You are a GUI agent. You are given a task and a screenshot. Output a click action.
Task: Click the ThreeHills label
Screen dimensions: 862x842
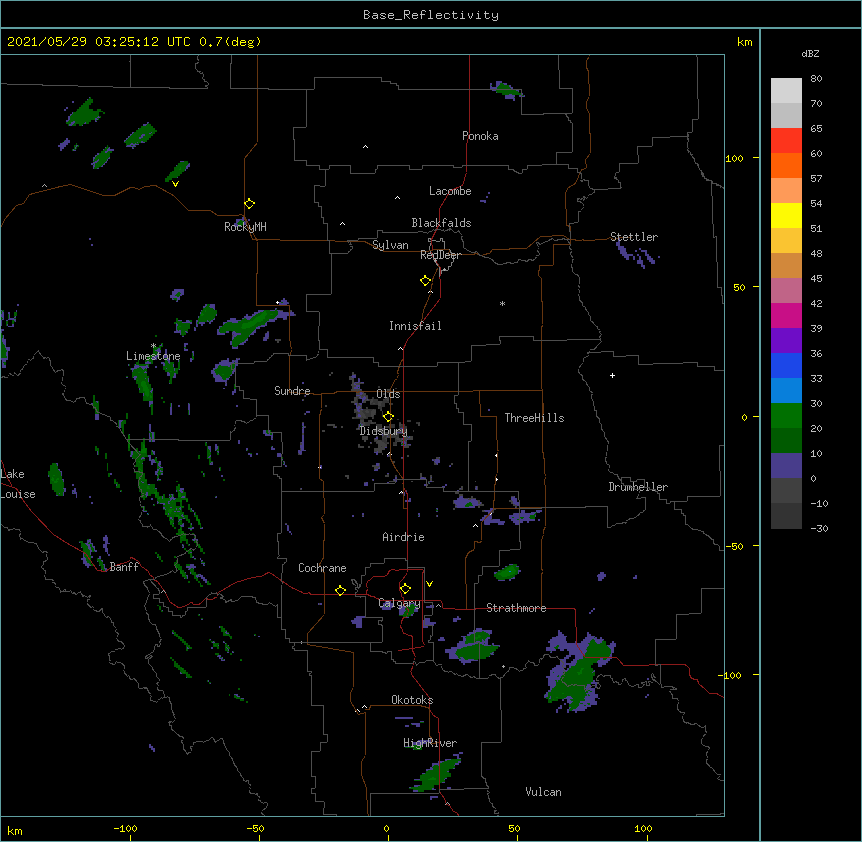pos(534,418)
